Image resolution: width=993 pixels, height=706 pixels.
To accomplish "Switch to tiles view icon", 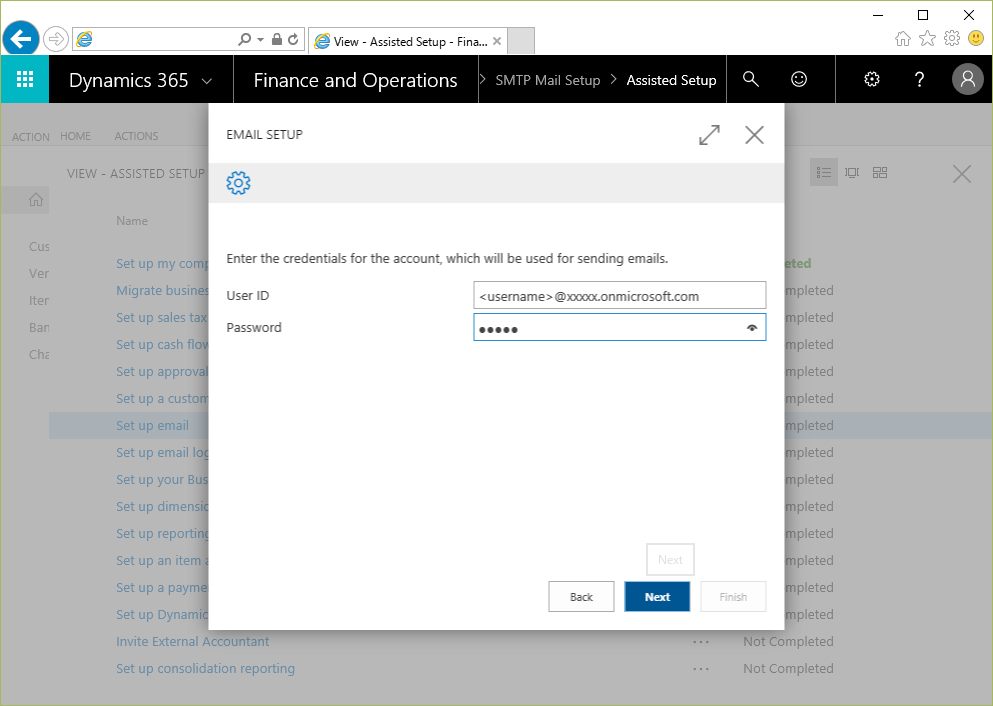I will (880, 172).
